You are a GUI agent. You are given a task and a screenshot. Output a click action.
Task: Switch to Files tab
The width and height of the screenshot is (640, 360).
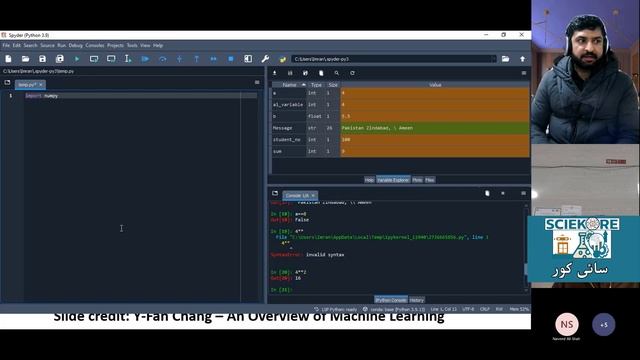[430, 180]
